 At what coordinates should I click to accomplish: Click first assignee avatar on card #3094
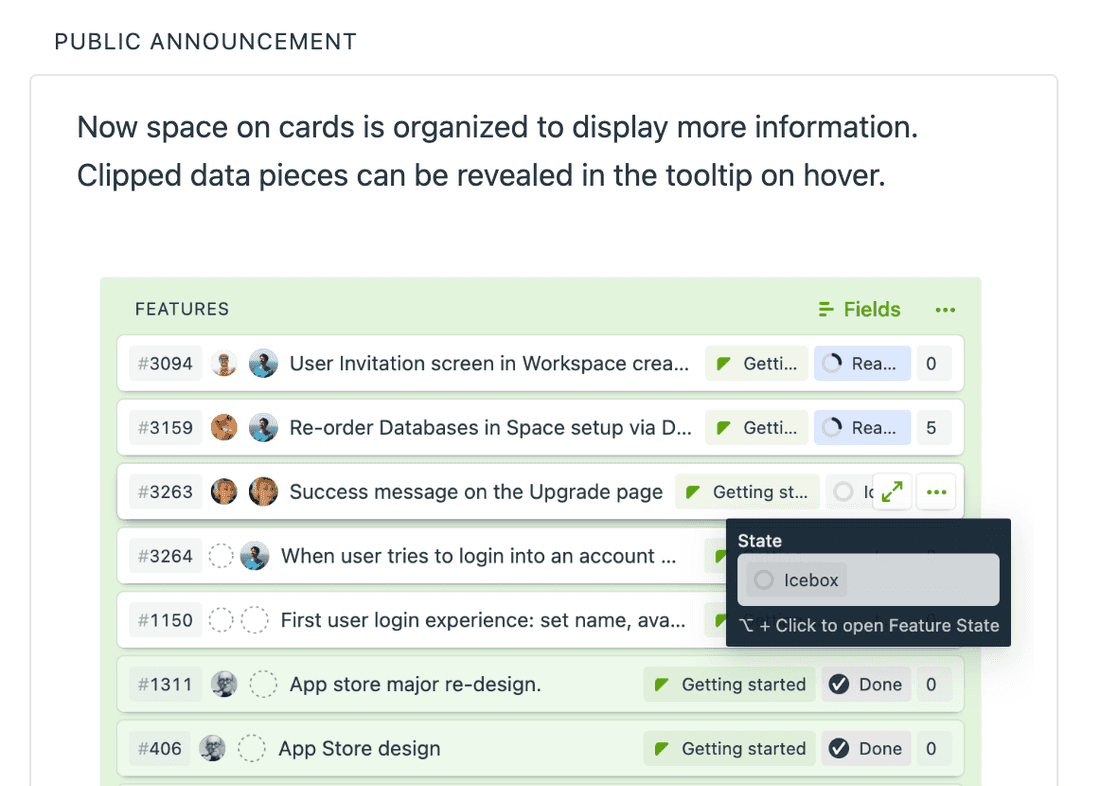point(224,364)
